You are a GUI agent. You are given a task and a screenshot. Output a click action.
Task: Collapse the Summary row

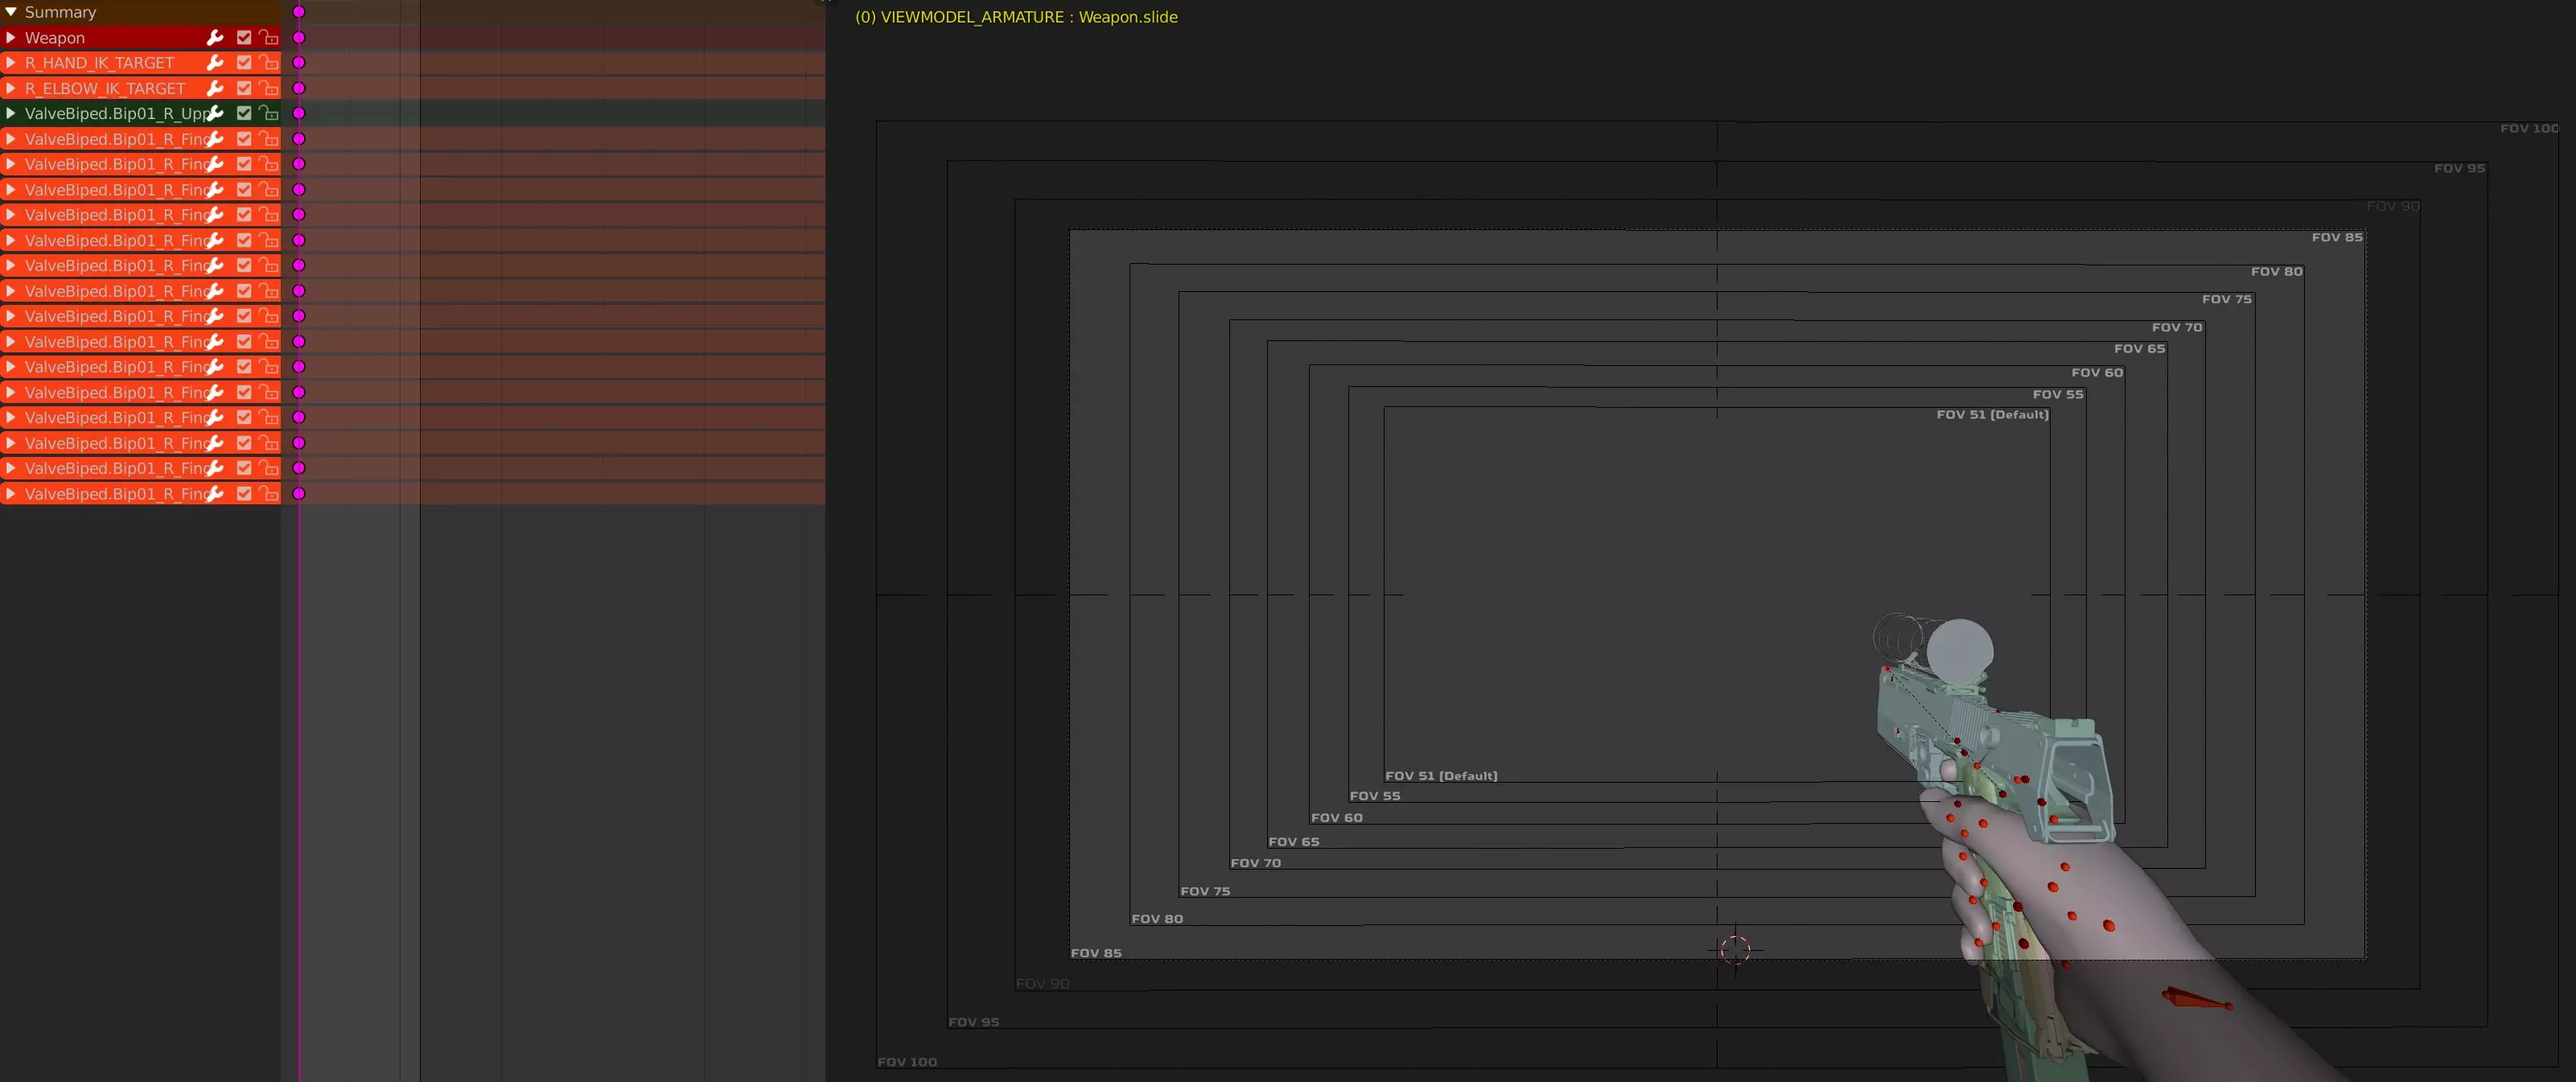click(11, 12)
